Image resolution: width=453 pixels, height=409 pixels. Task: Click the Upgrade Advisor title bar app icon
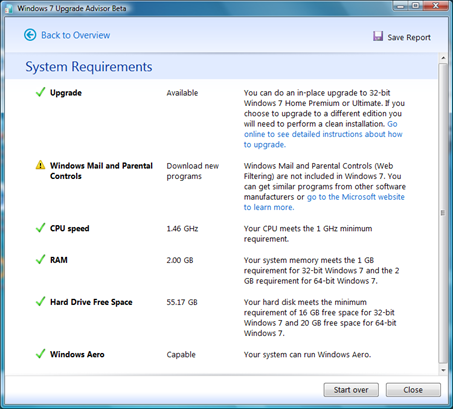(x=9, y=8)
